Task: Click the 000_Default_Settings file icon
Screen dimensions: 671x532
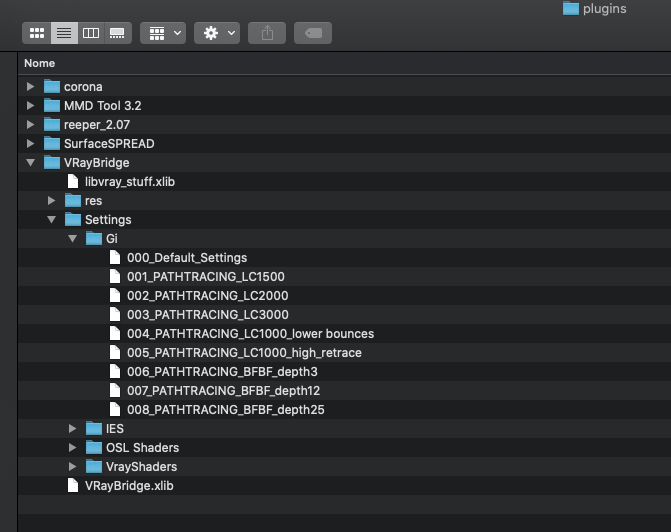Action: click(115, 257)
